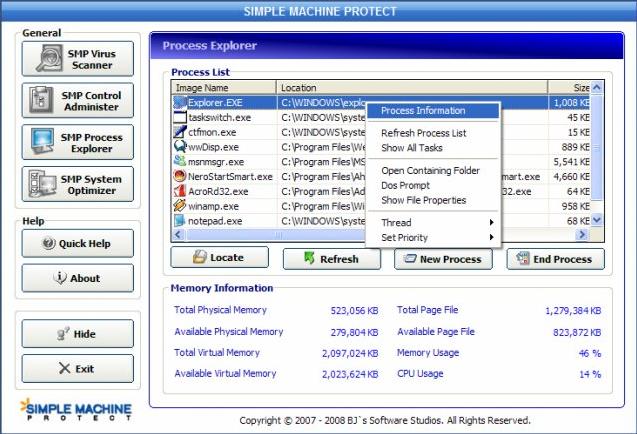
Task: Click the Quick Help question mark icon
Action: [49, 243]
